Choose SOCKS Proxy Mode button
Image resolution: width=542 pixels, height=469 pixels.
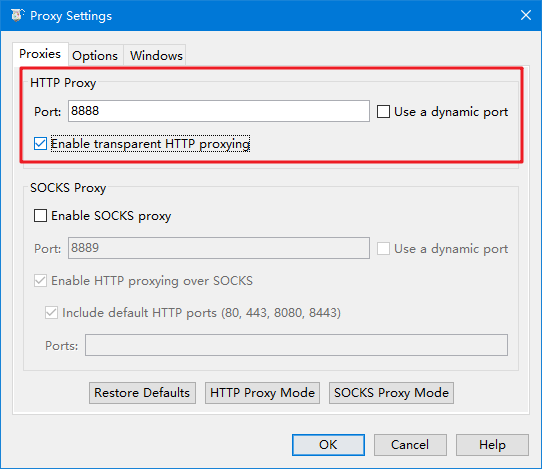tap(391, 393)
